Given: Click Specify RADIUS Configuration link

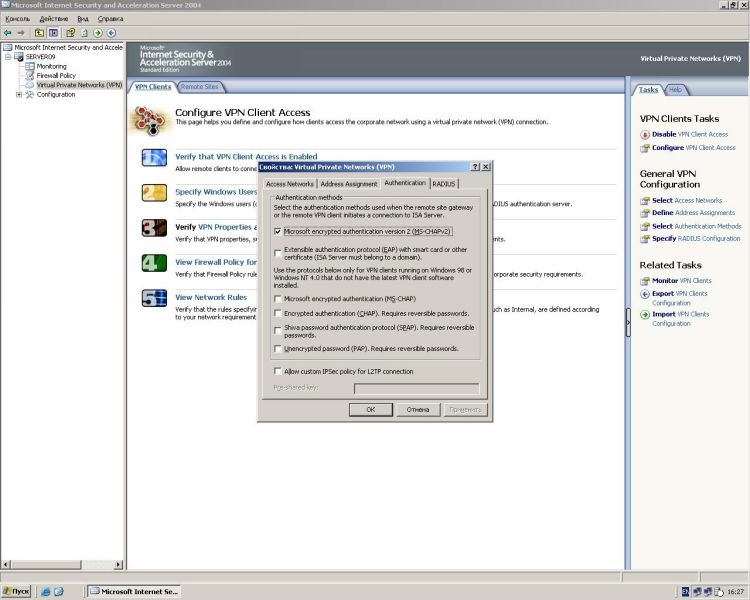Looking at the screenshot, I should pos(696,239).
